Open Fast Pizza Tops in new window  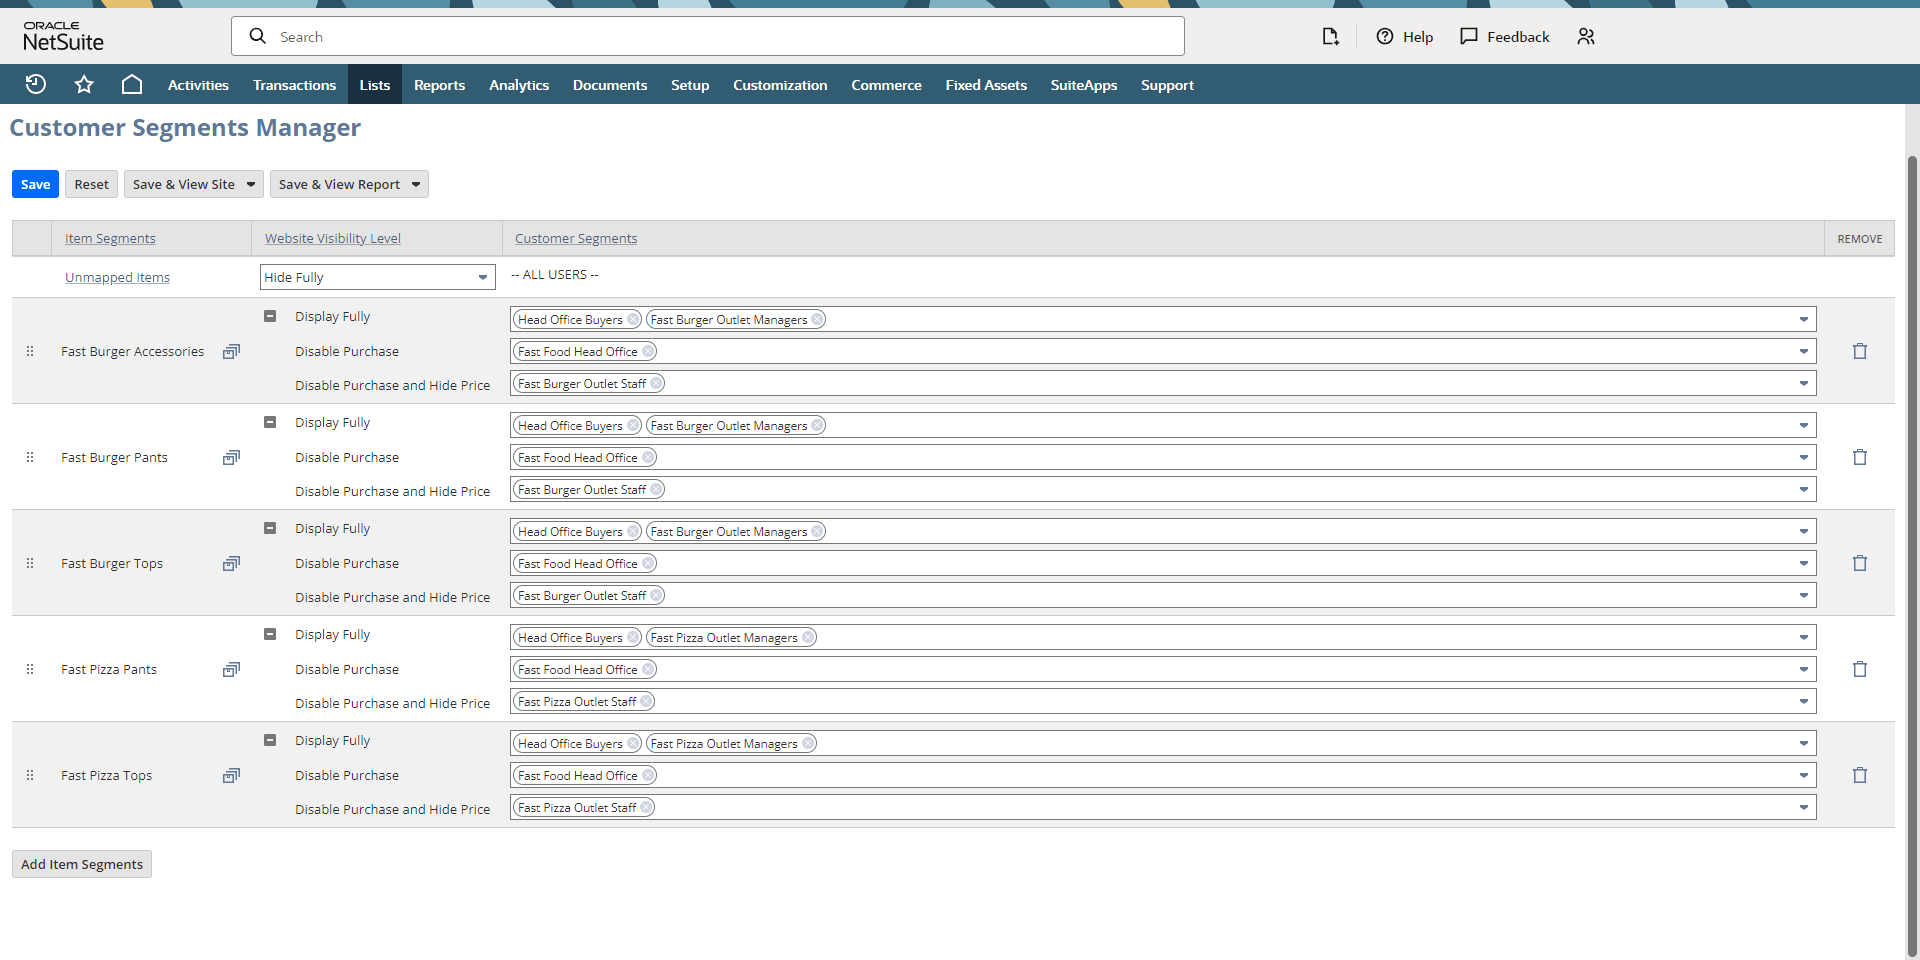click(x=231, y=775)
